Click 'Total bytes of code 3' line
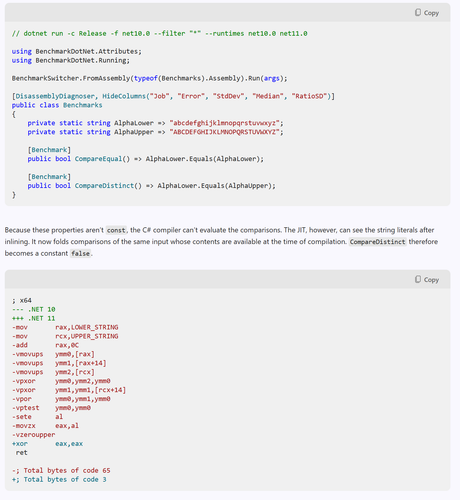 59,480
